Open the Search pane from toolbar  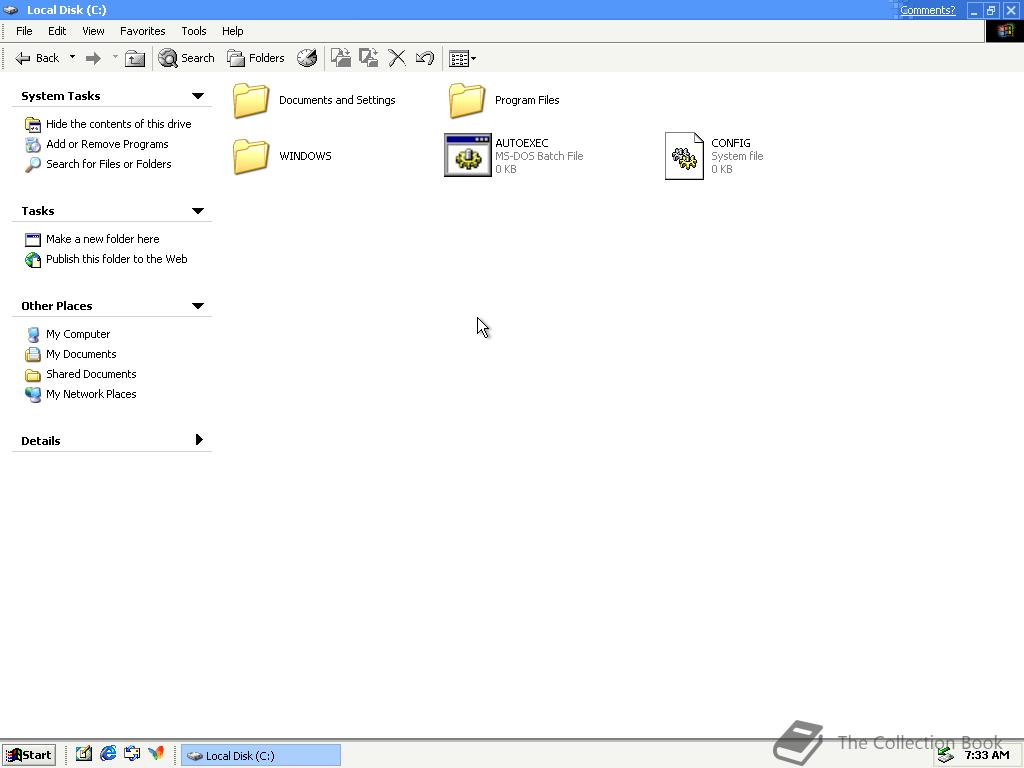(186, 58)
